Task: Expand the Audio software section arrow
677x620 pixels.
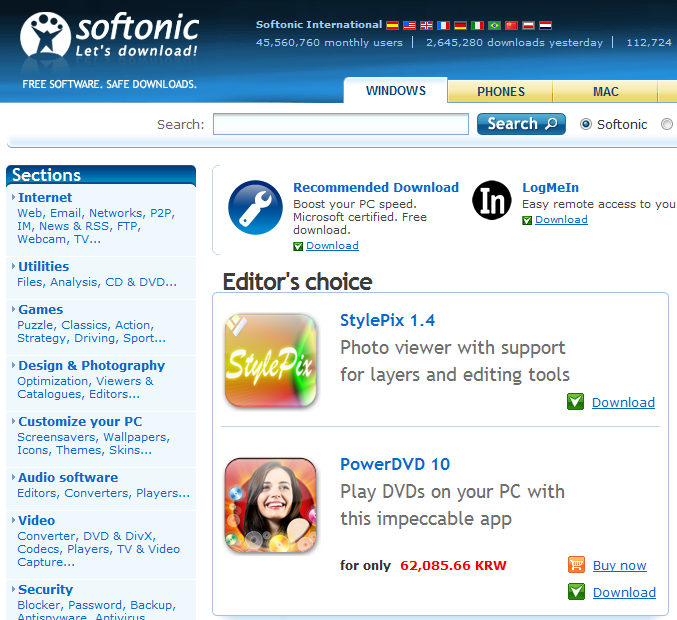Action: click(13, 477)
